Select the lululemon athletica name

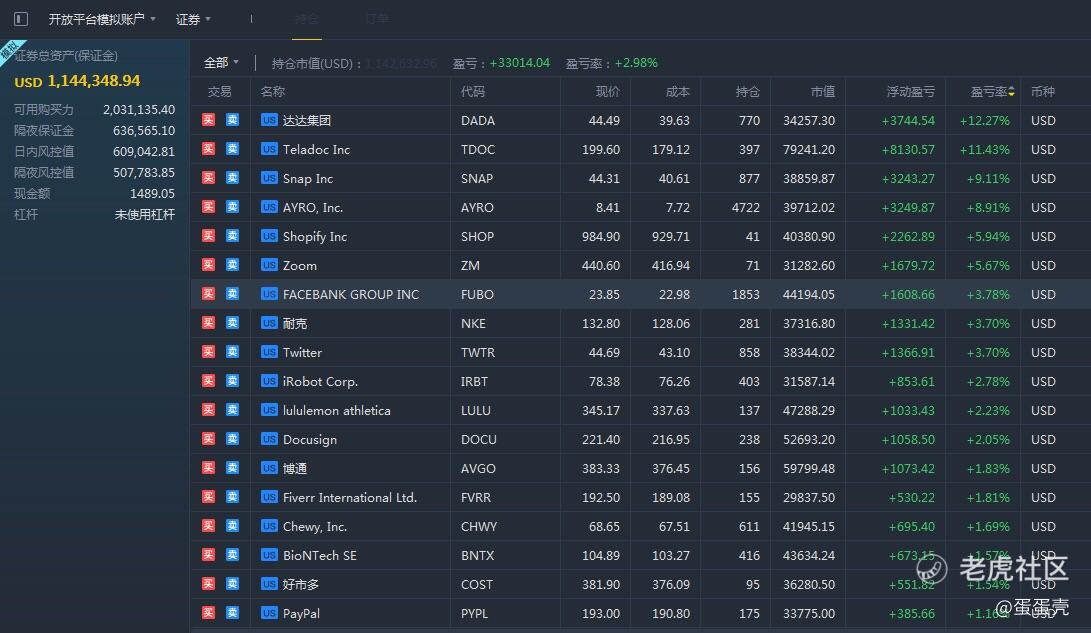(337, 410)
